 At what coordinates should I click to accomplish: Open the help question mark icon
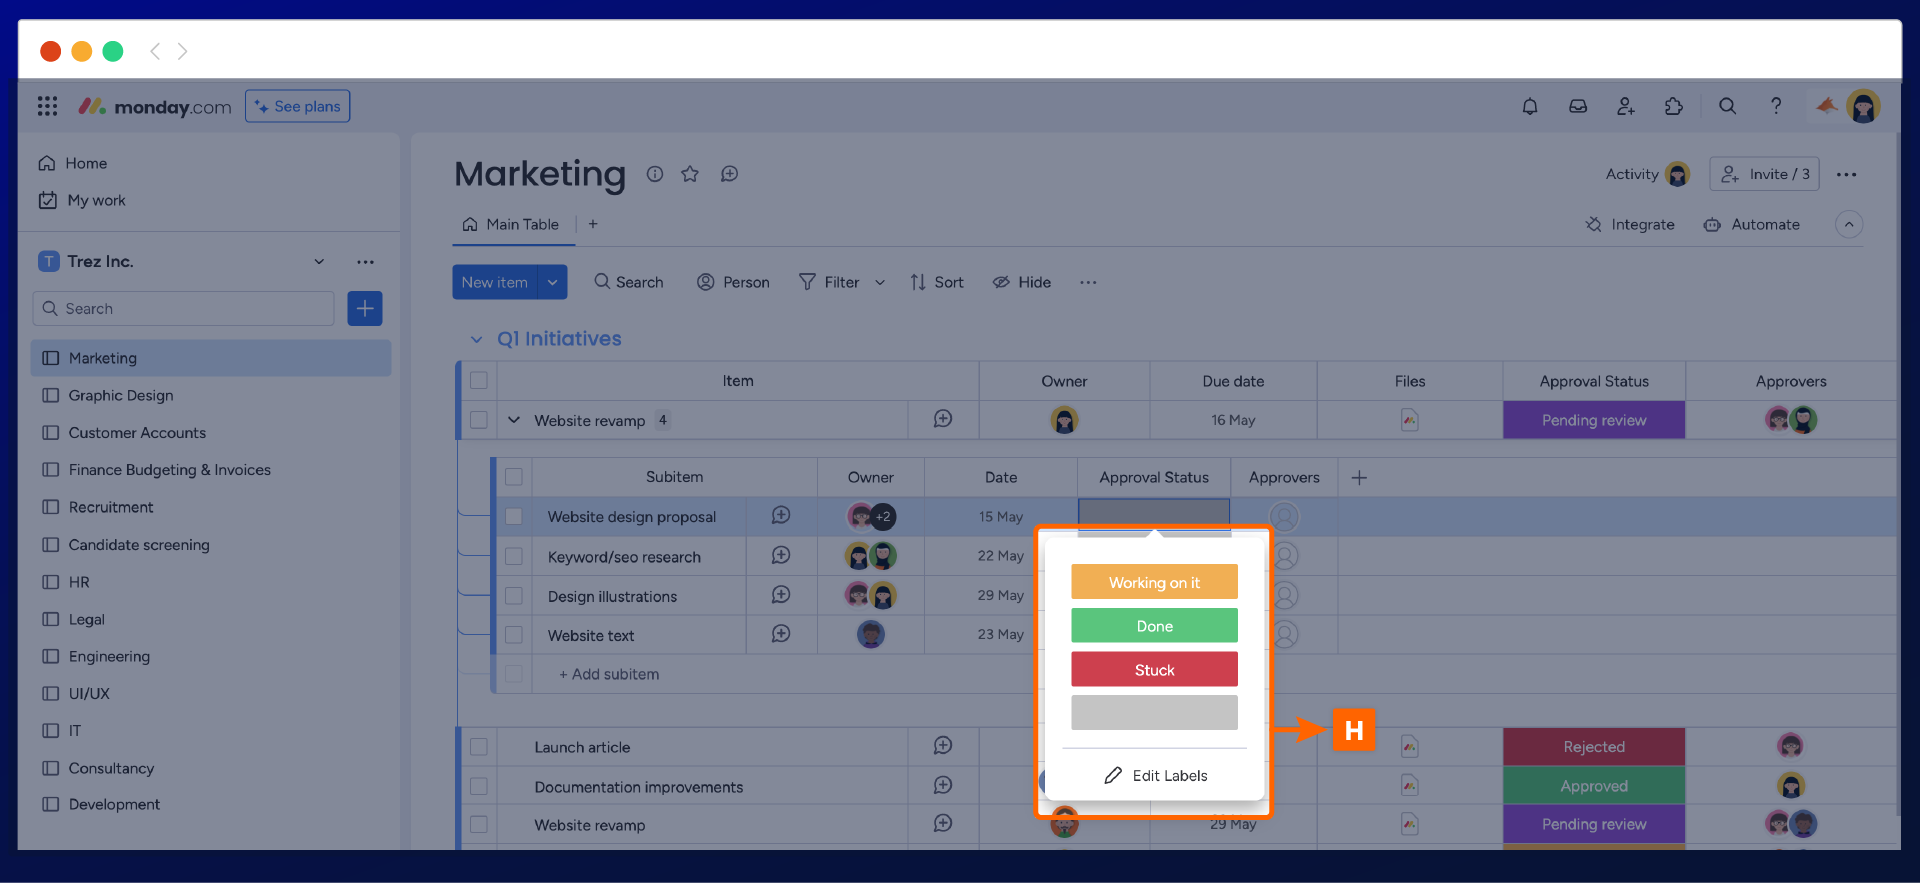coord(1776,106)
